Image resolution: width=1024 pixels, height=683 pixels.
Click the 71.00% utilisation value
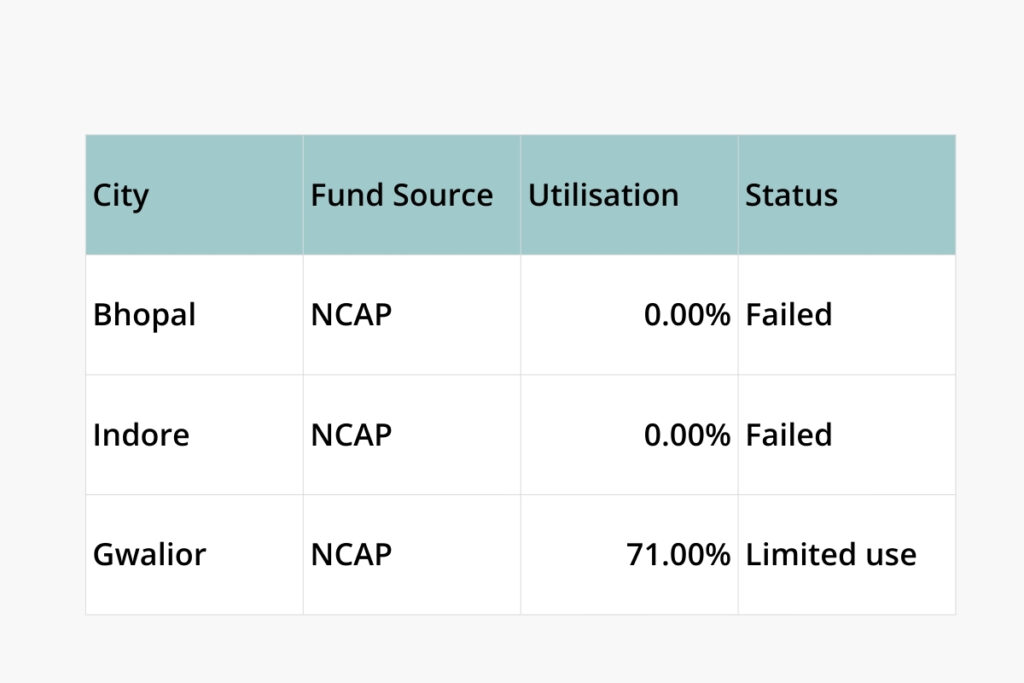(x=678, y=555)
